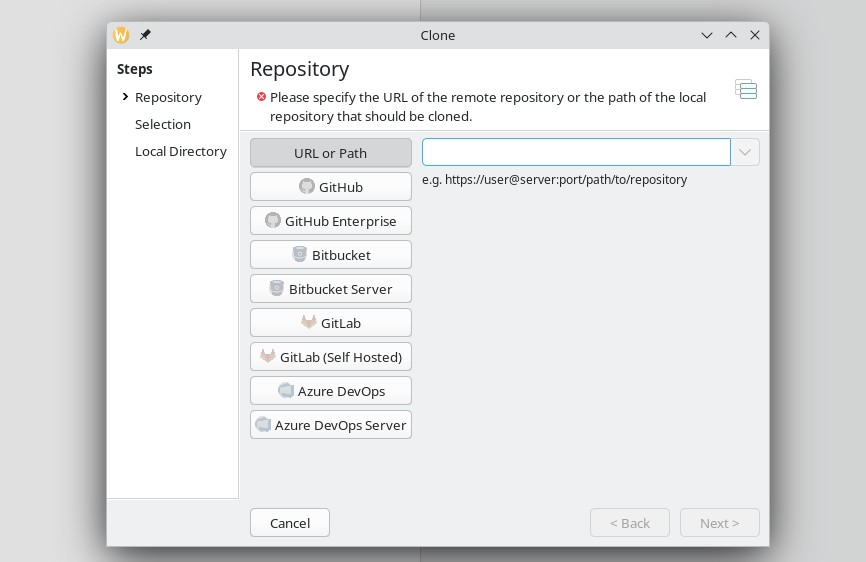The image size is (866, 562).
Task: Activate the URL or Path toggle button
Action: 331,153
